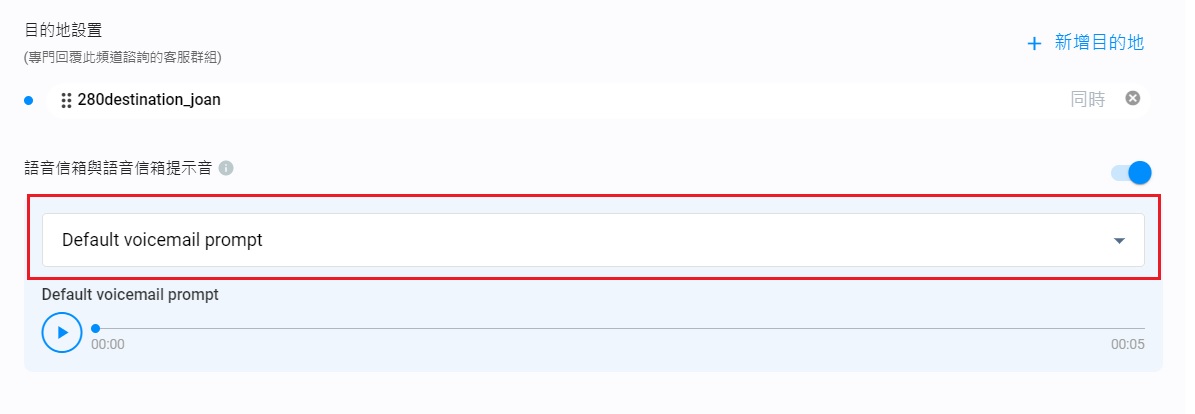Play the Default voicemail prompt audio

point(62,332)
